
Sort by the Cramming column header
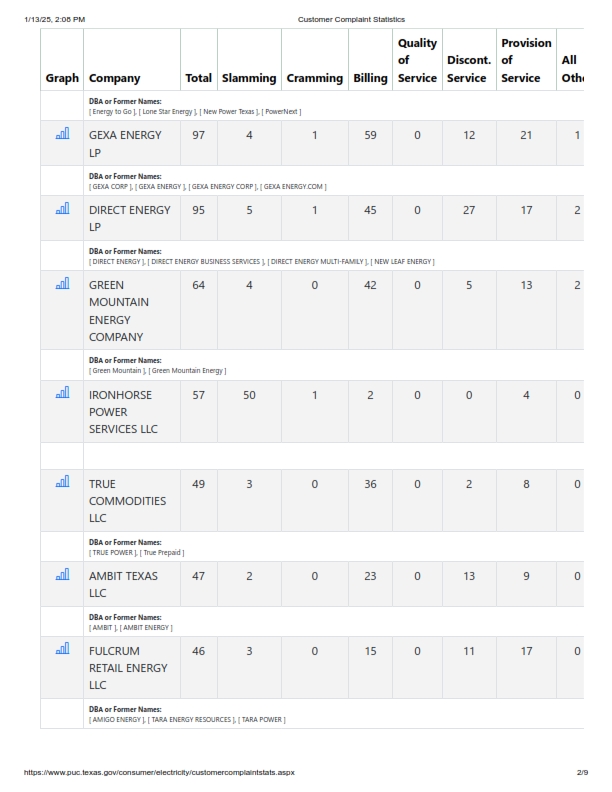[x=315, y=78]
